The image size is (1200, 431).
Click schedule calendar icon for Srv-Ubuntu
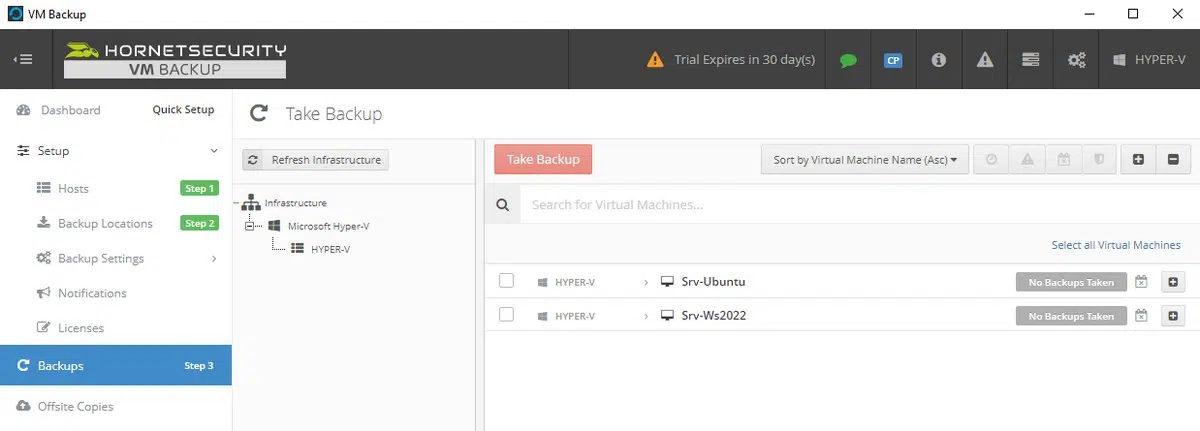pyautogui.click(x=1143, y=282)
